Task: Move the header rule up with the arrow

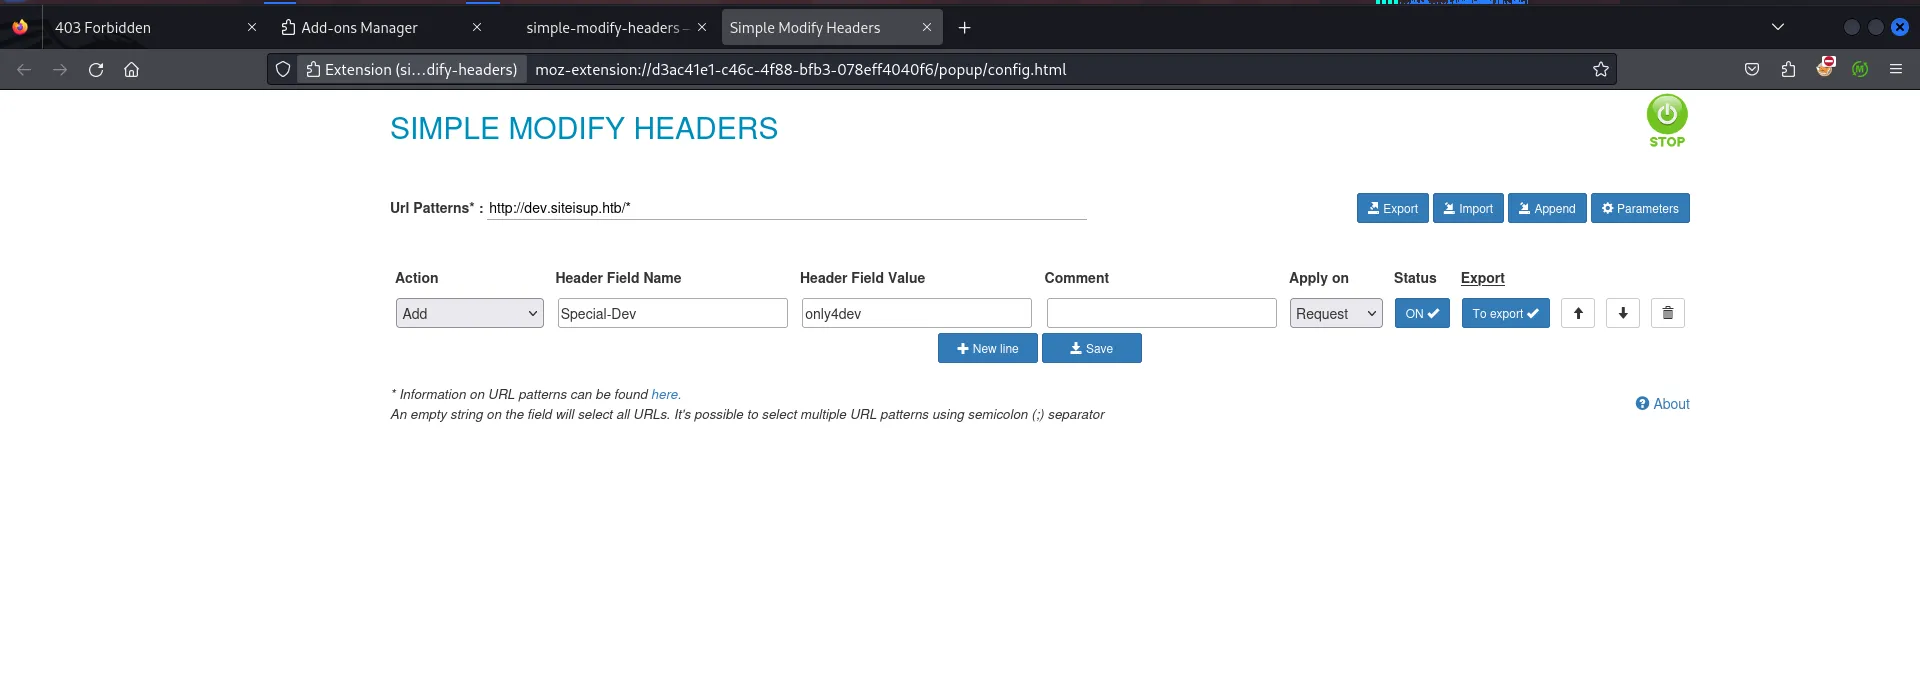Action: click(1578, 313)
